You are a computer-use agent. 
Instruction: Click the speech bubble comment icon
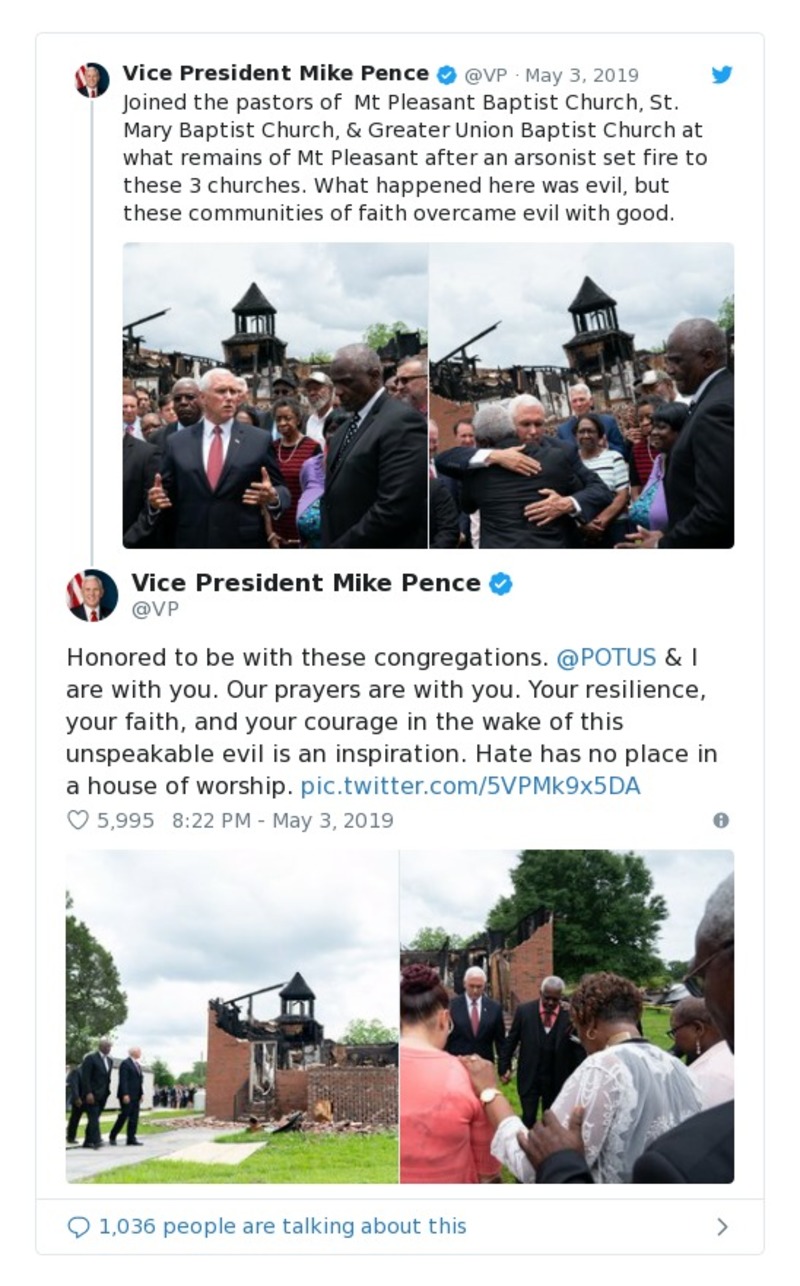point(80,1226)
